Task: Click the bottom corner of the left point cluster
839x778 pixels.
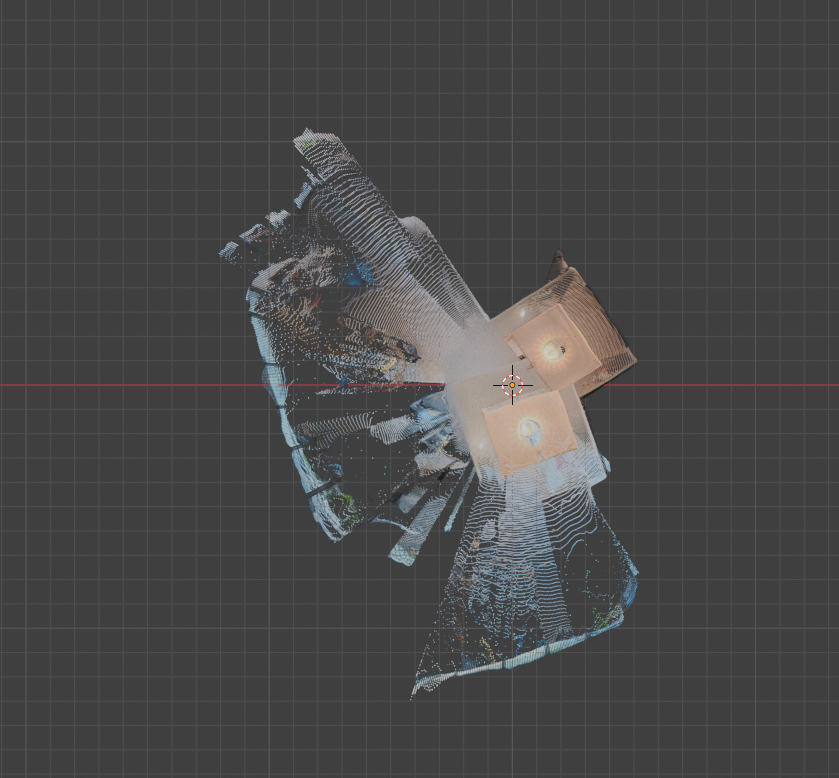Action: click(335, 536)
